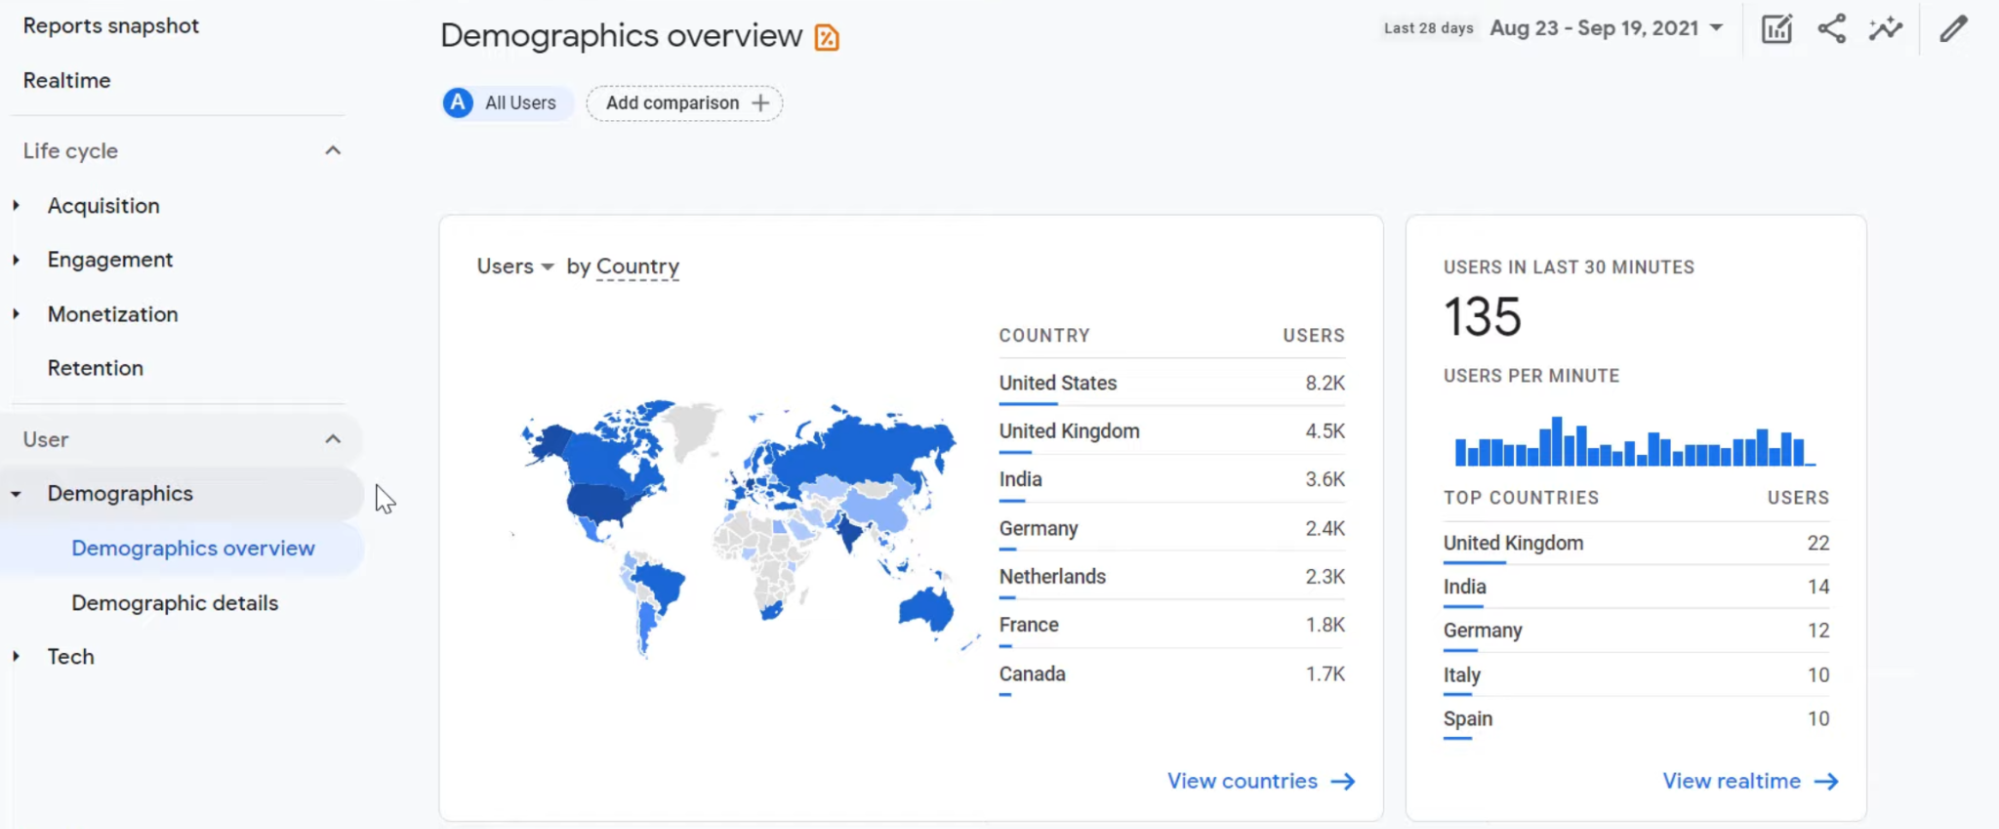Click the arrow beside View realtime
The height and width of the screenshot is (829, 1999).
pos(1826,781)
